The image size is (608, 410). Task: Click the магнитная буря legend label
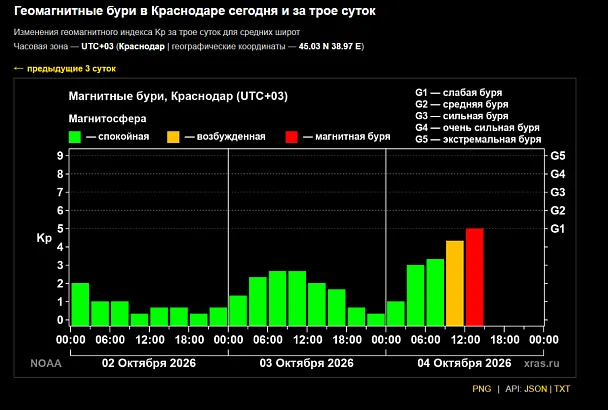[x=352, y=137]
